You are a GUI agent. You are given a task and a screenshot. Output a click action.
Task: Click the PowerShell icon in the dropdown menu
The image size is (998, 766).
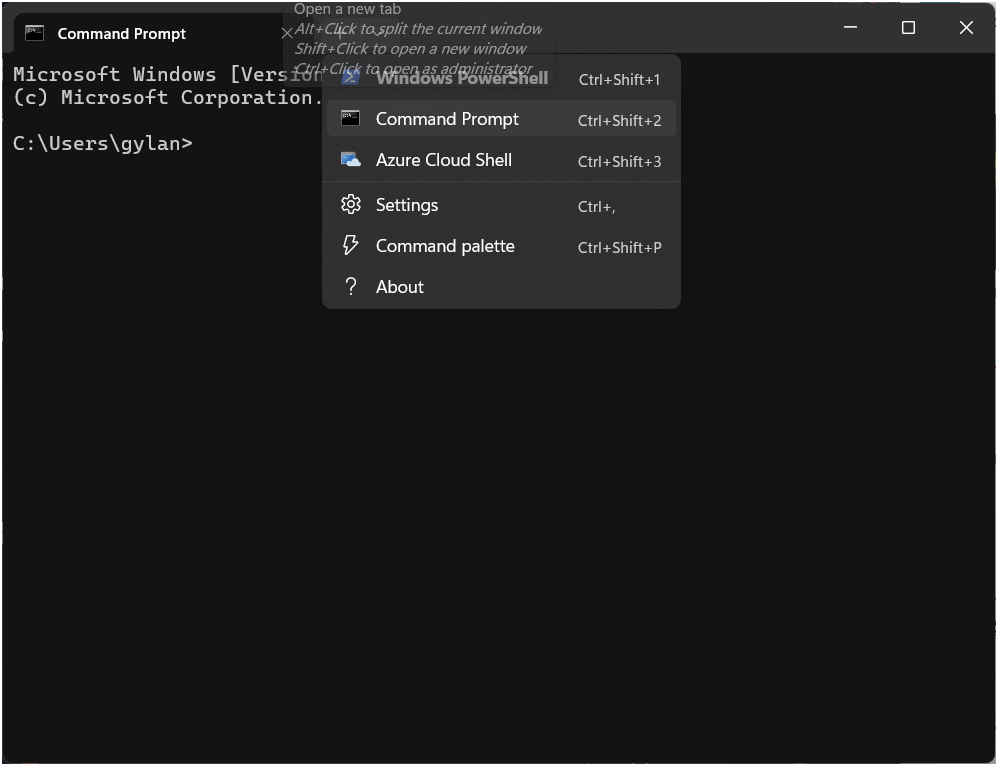coord(350,78)
